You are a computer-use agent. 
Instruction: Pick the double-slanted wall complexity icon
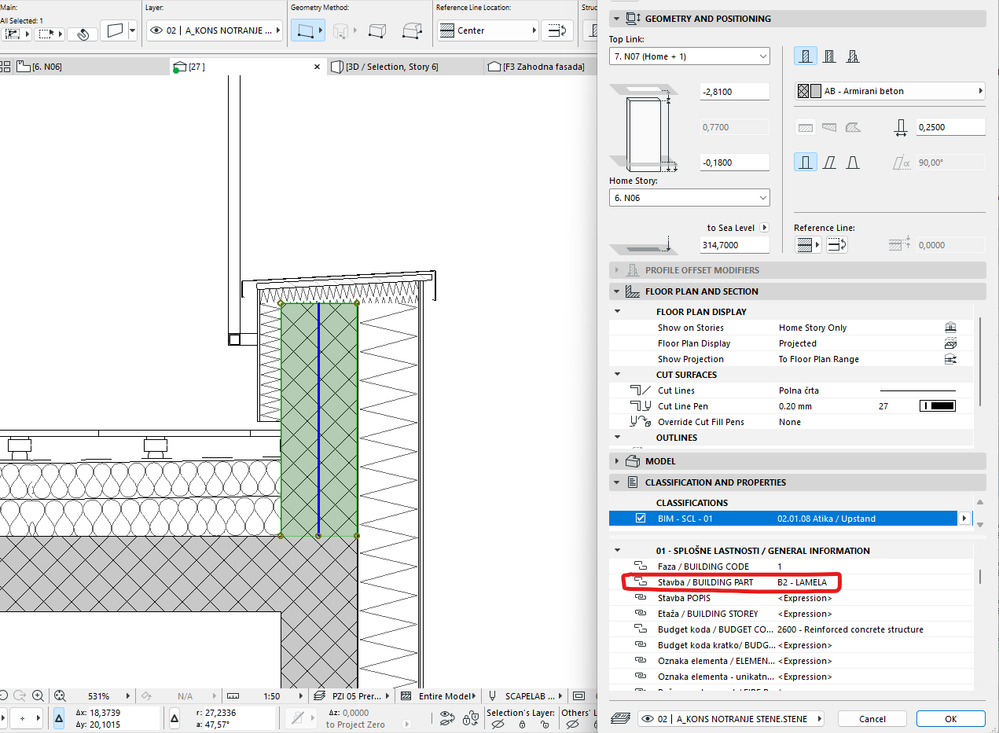coord(852,162)
